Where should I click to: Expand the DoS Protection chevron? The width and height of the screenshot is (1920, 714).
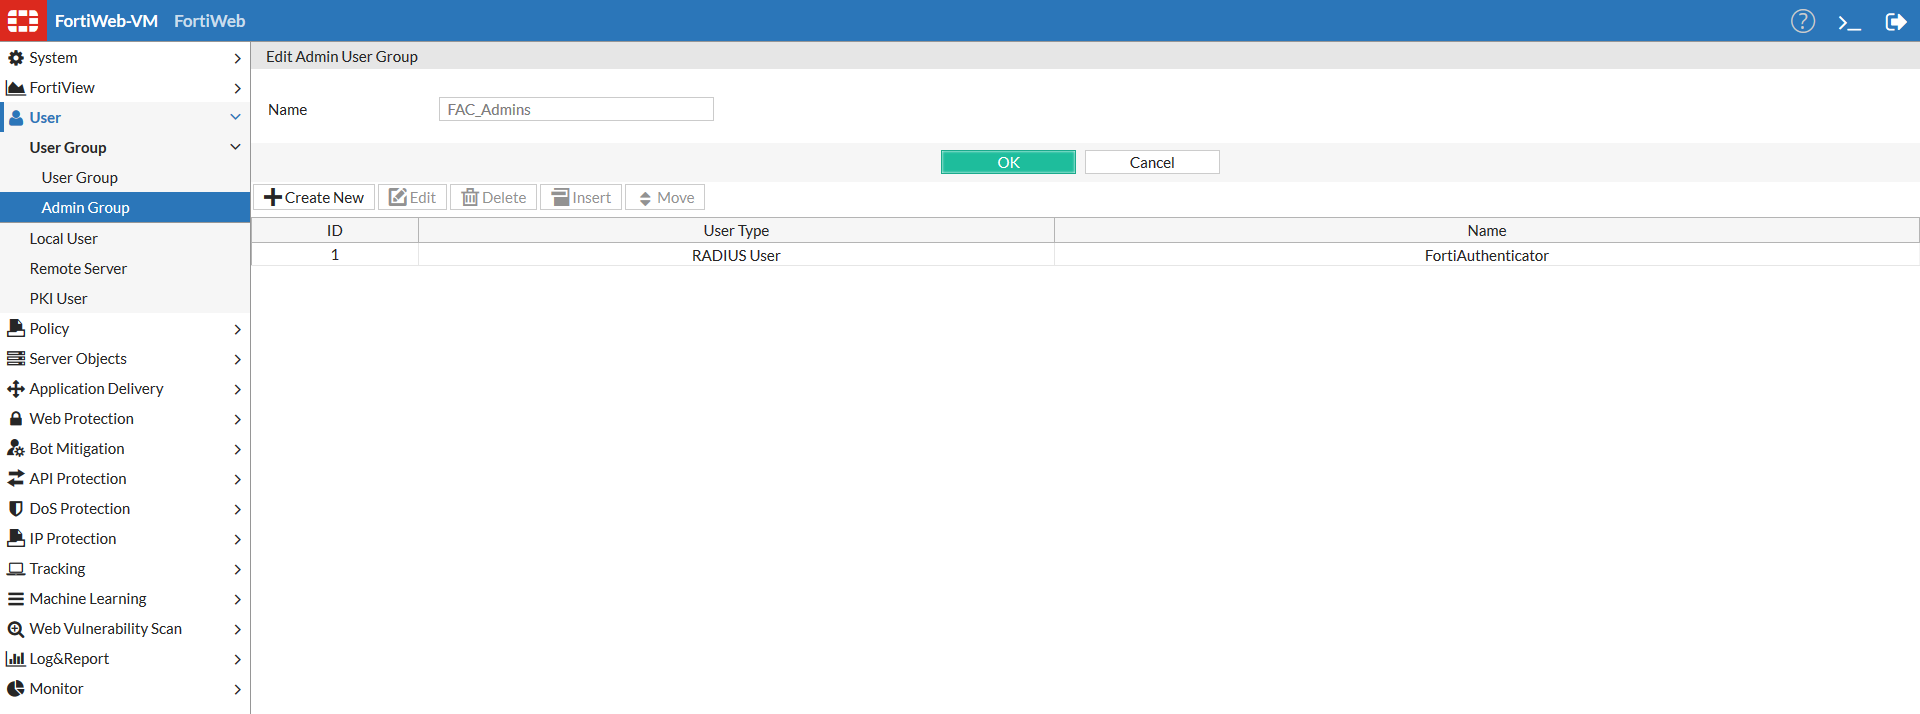237,509
